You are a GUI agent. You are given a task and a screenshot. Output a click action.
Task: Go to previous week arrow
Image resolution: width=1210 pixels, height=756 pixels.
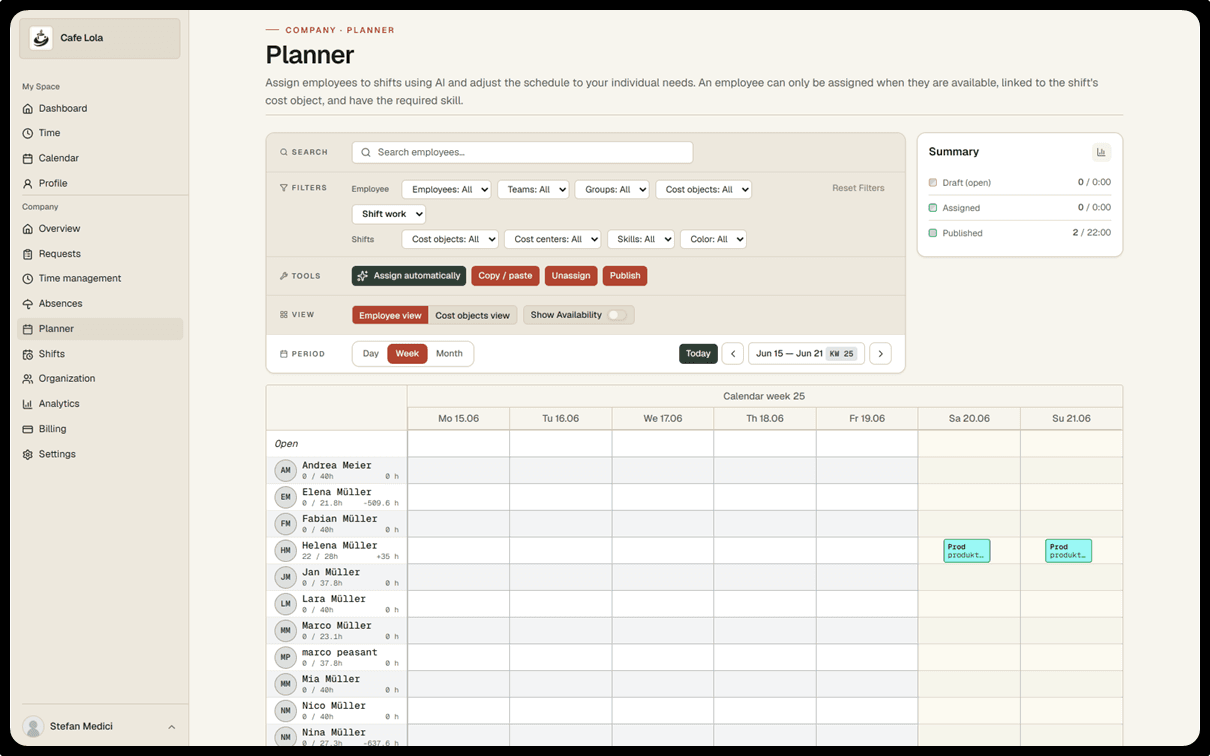[733, 354]
